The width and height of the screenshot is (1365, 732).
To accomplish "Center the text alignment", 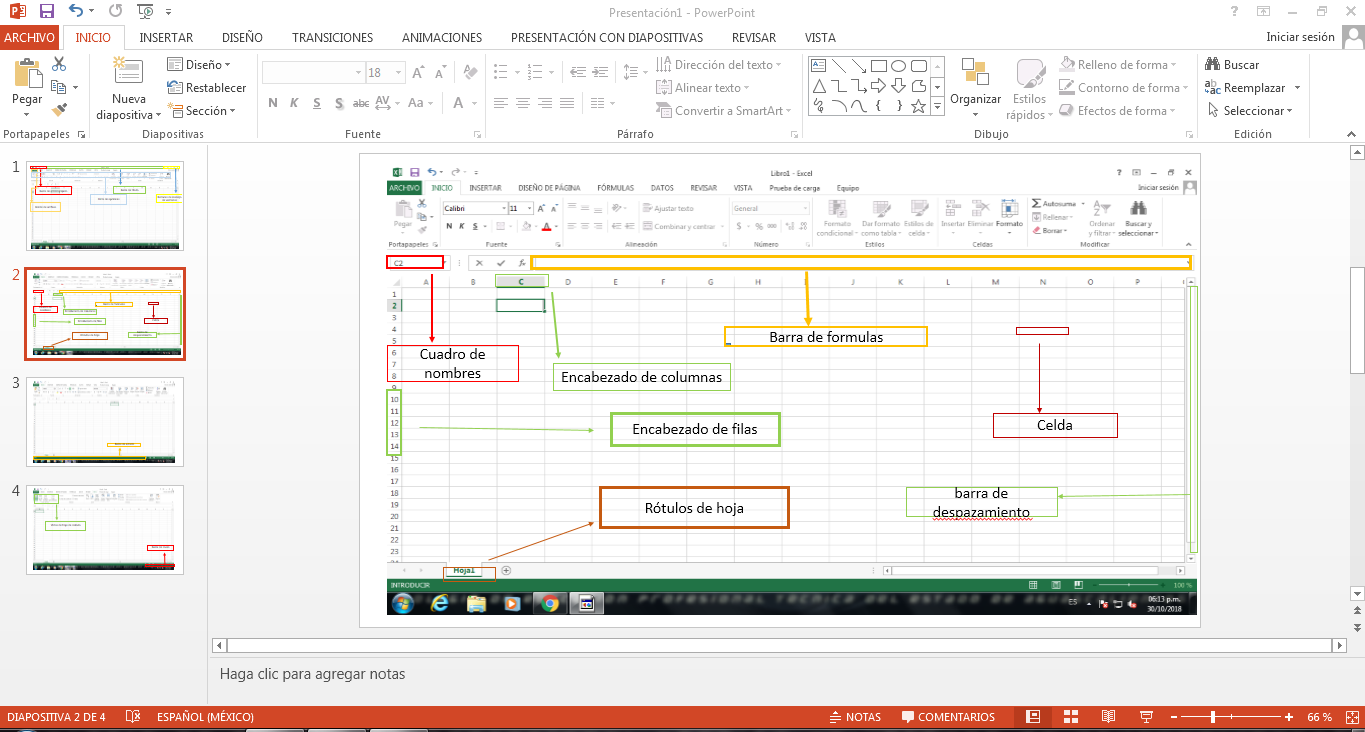I will (x=523, y=103).
